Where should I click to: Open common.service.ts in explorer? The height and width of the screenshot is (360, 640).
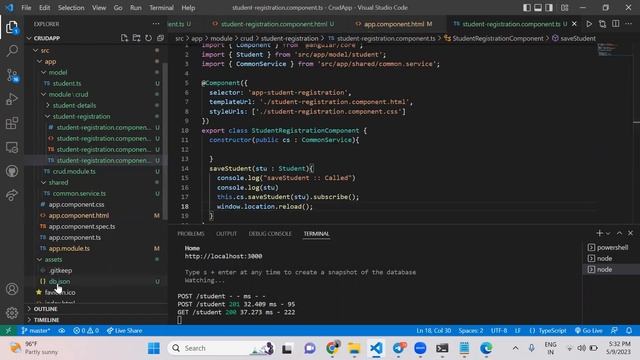(79, 193)
